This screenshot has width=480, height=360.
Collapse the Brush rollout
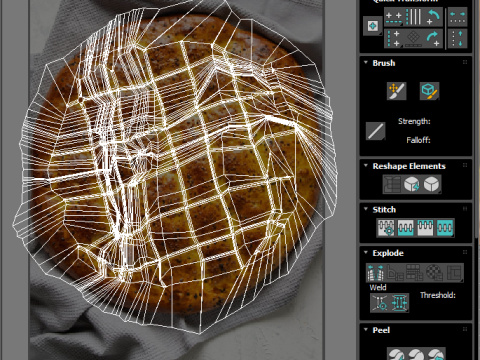pyautogui.click(x=366, y=63)
